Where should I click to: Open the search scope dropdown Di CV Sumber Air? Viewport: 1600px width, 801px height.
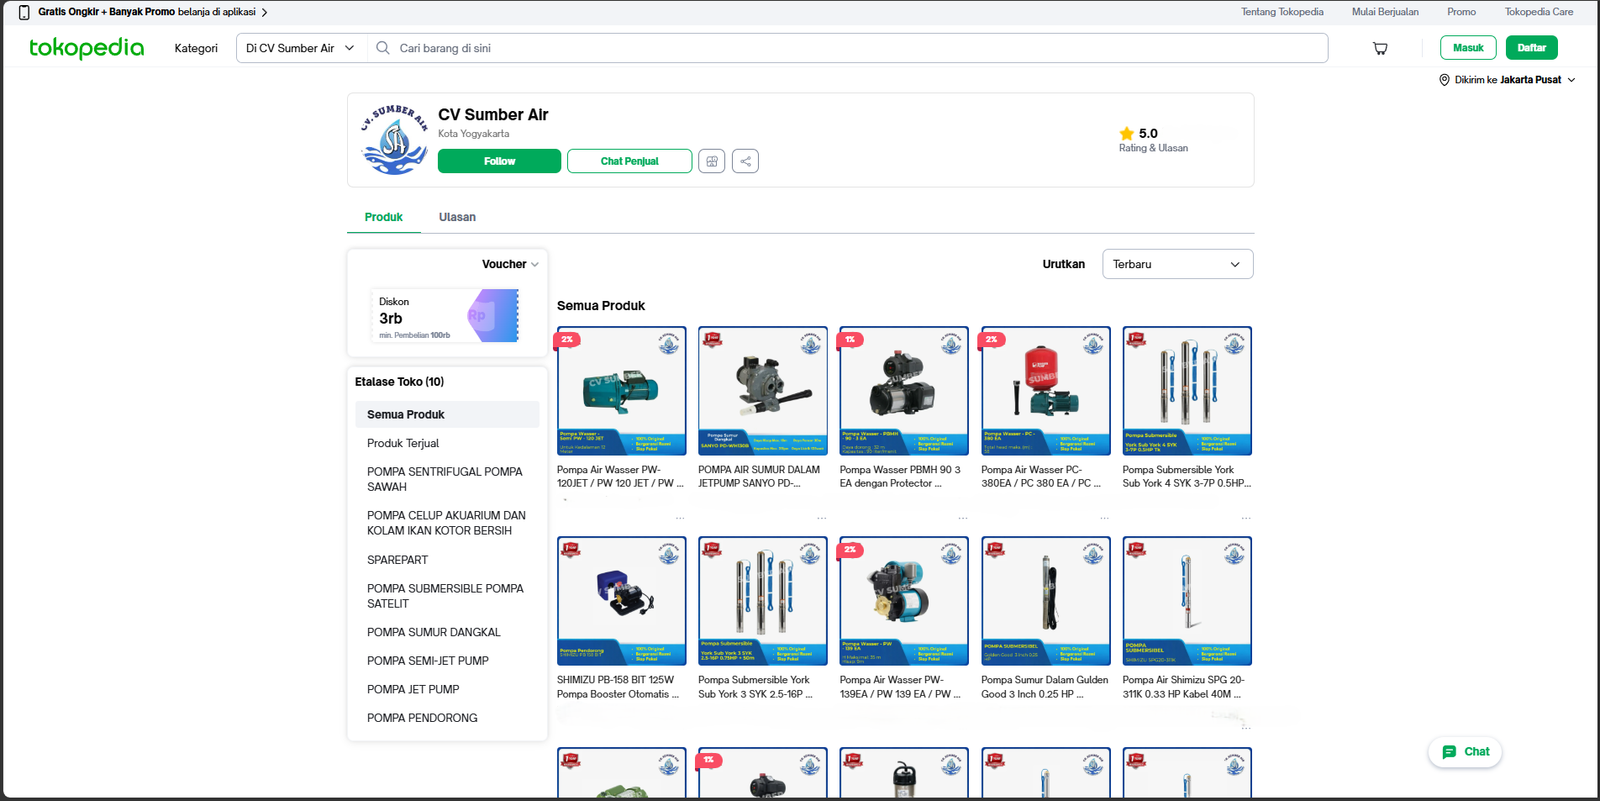click(x=300, y=48)
